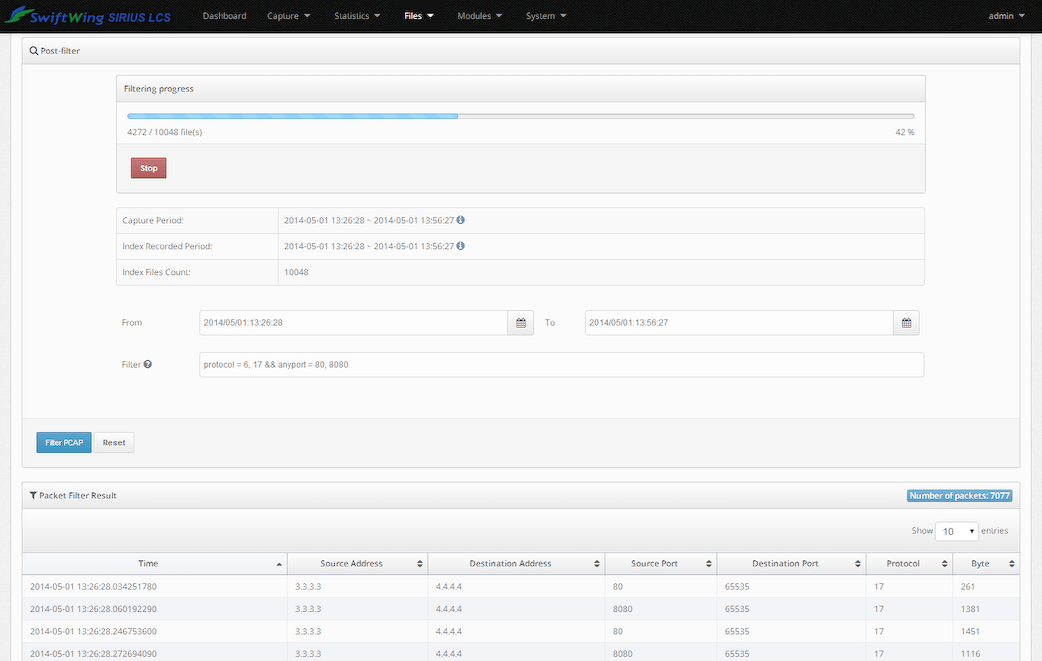This screenshot has width=1042, height=661.
Task: Open the admin user dropdown
Action: tap(1006, 16)
